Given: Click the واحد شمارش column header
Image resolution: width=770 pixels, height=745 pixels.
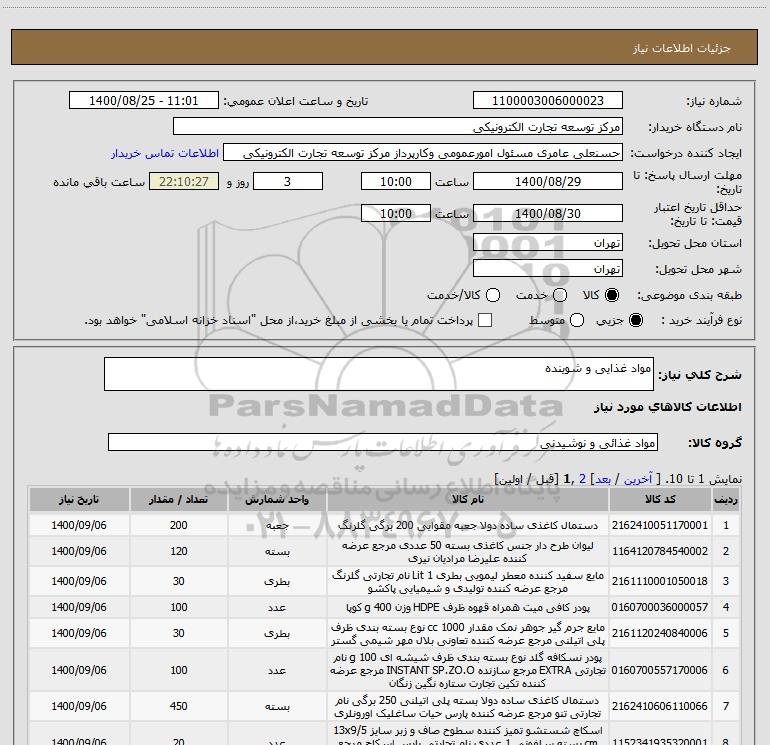Looking at the screenshot, I should point(277,499).
